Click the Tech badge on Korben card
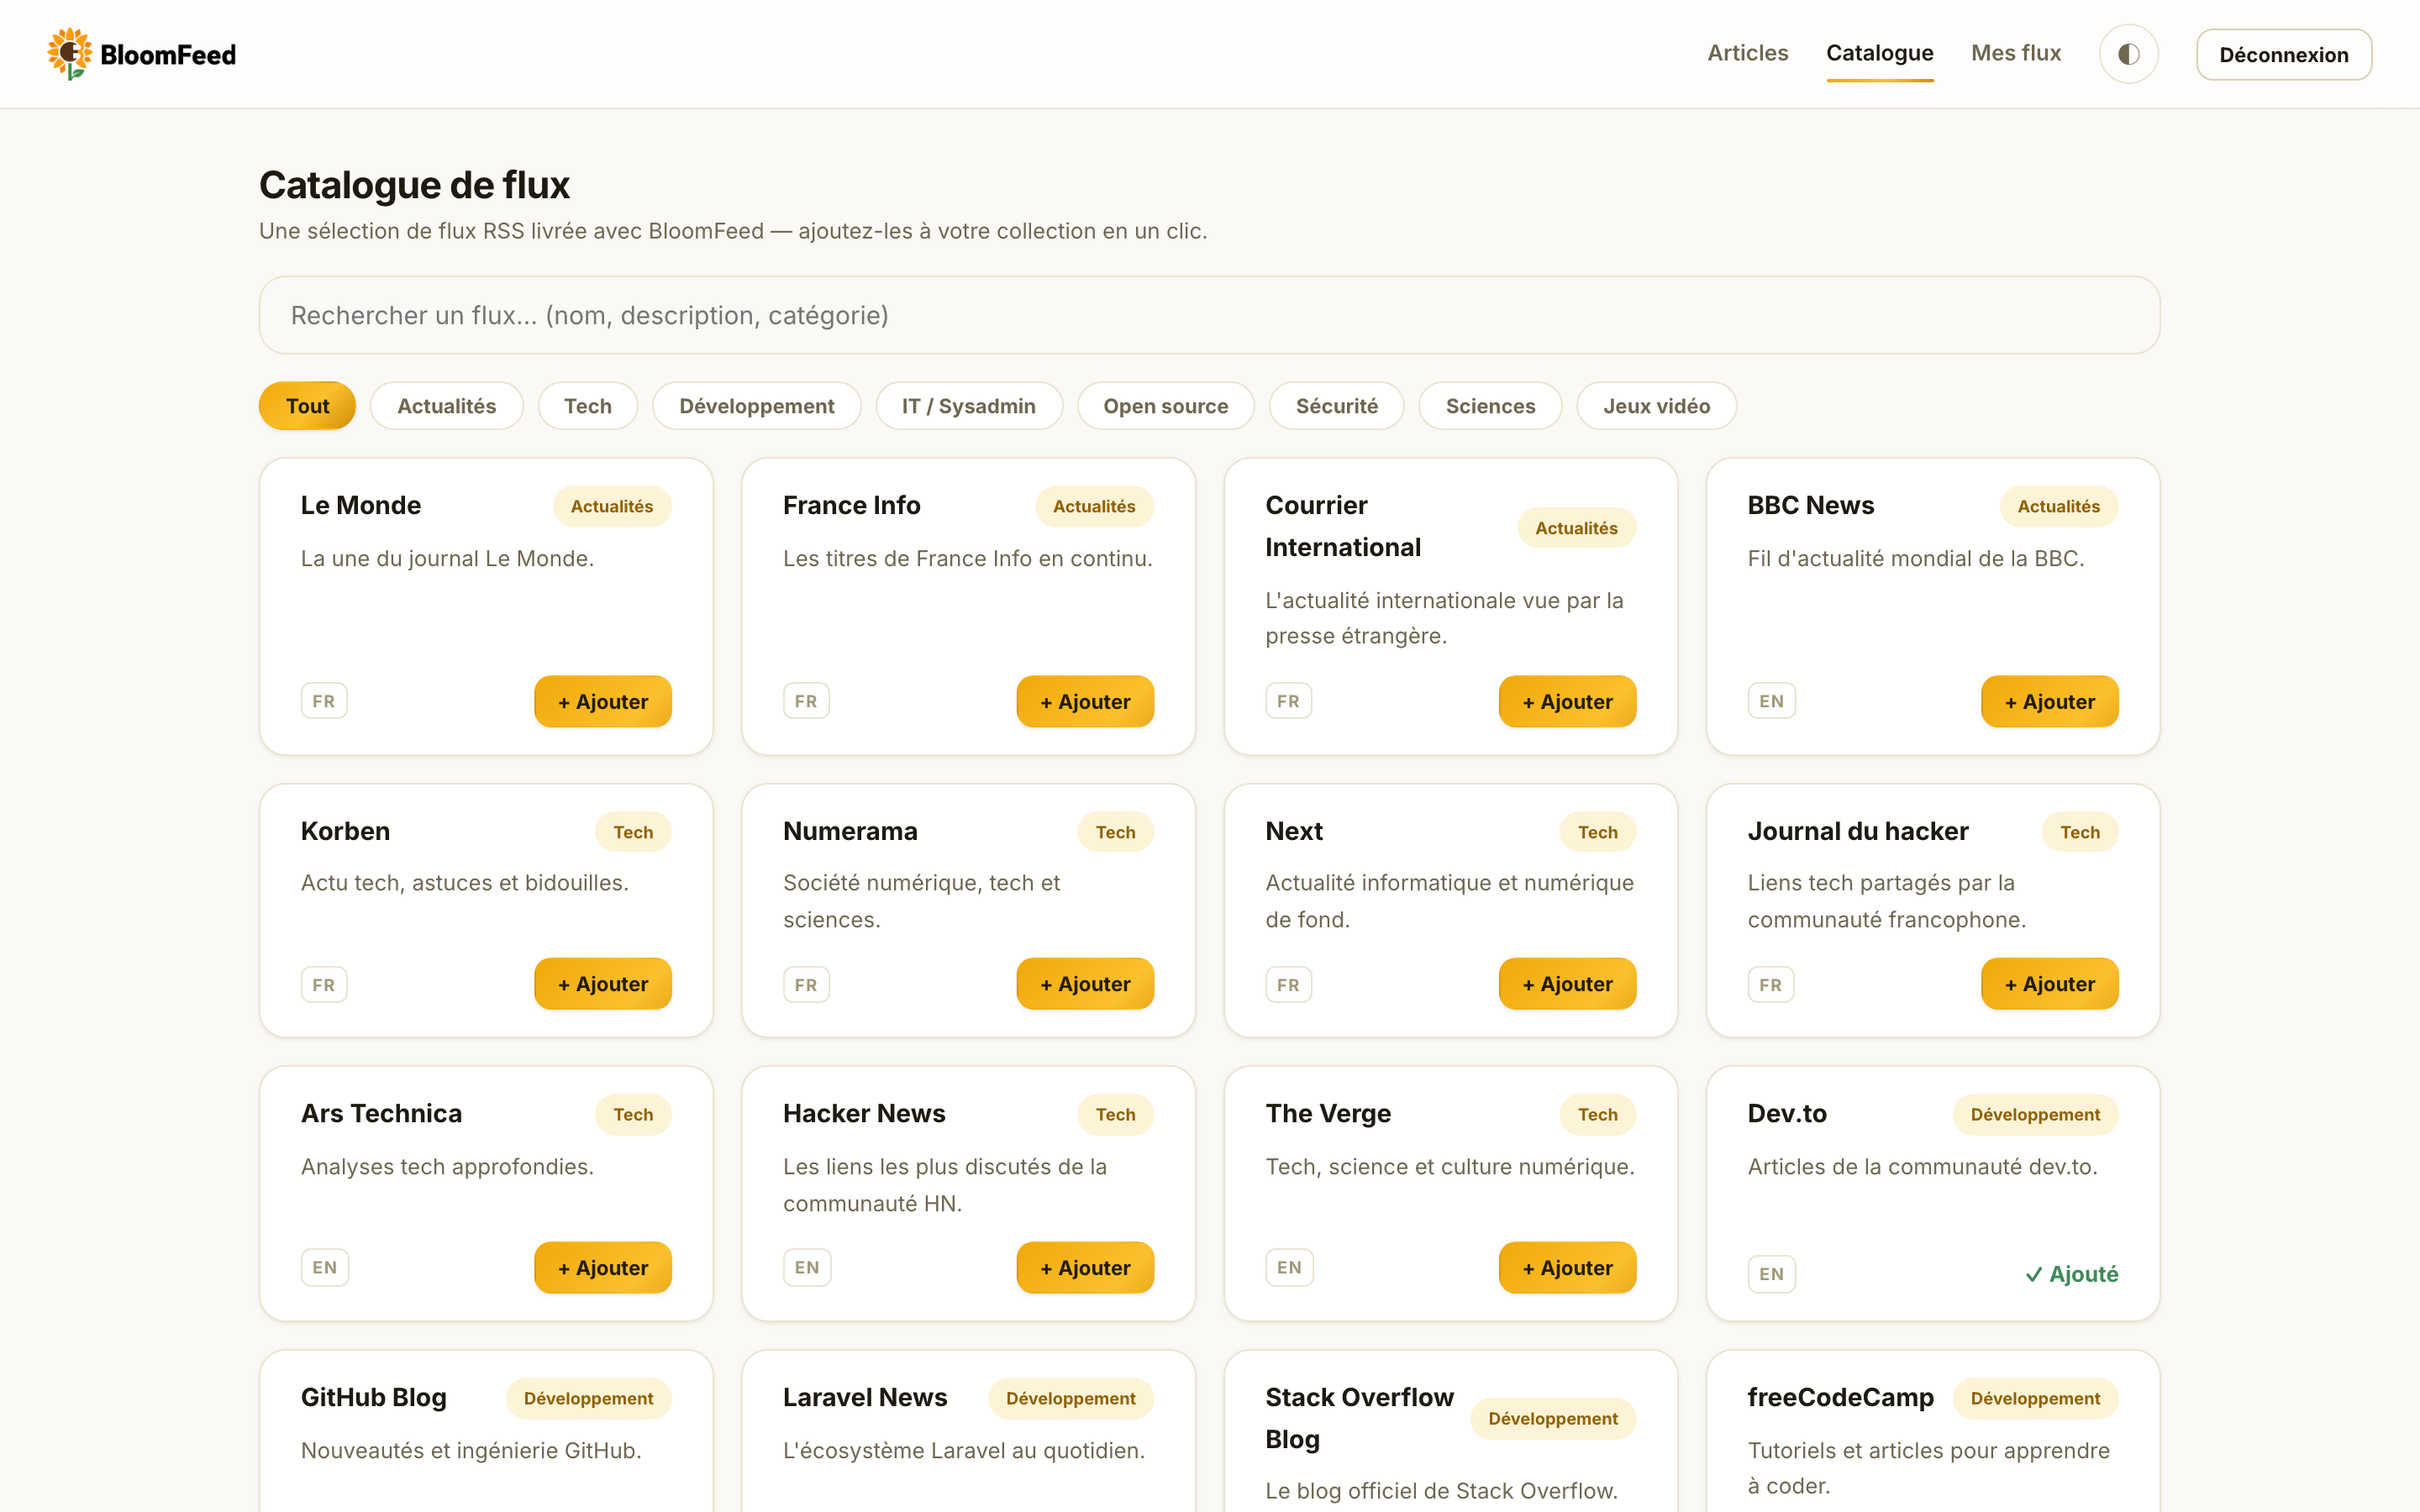The width and height of the screenshot is (2420, 1512). [x=633, y=832]
